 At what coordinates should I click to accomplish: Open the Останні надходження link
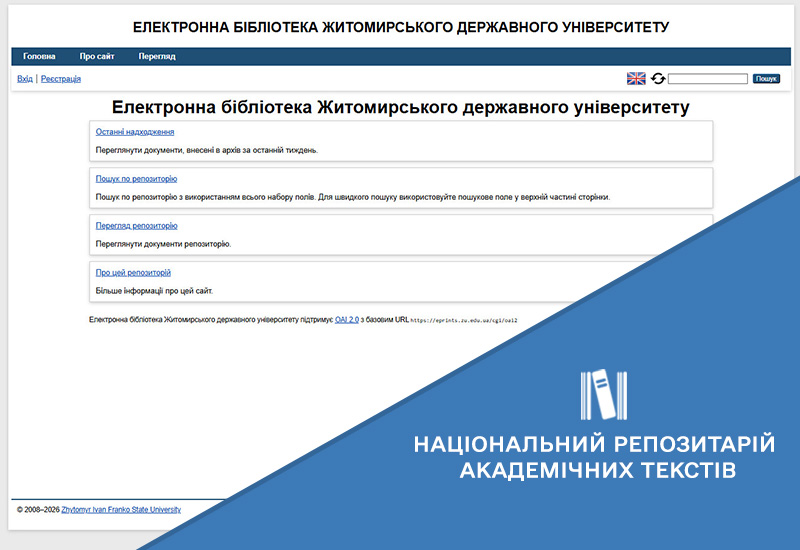[x=135, y=132]
